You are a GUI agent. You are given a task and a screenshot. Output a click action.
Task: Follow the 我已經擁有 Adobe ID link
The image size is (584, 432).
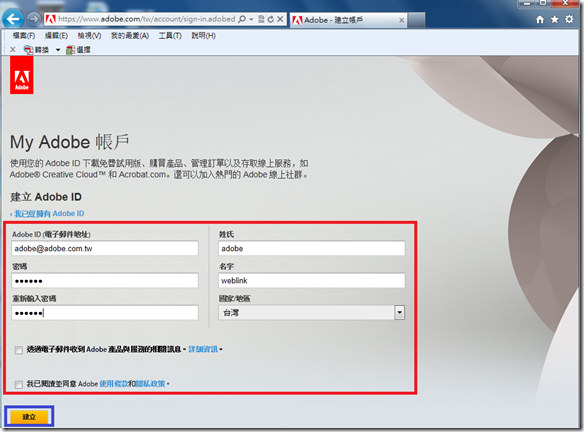pos(49,214)
